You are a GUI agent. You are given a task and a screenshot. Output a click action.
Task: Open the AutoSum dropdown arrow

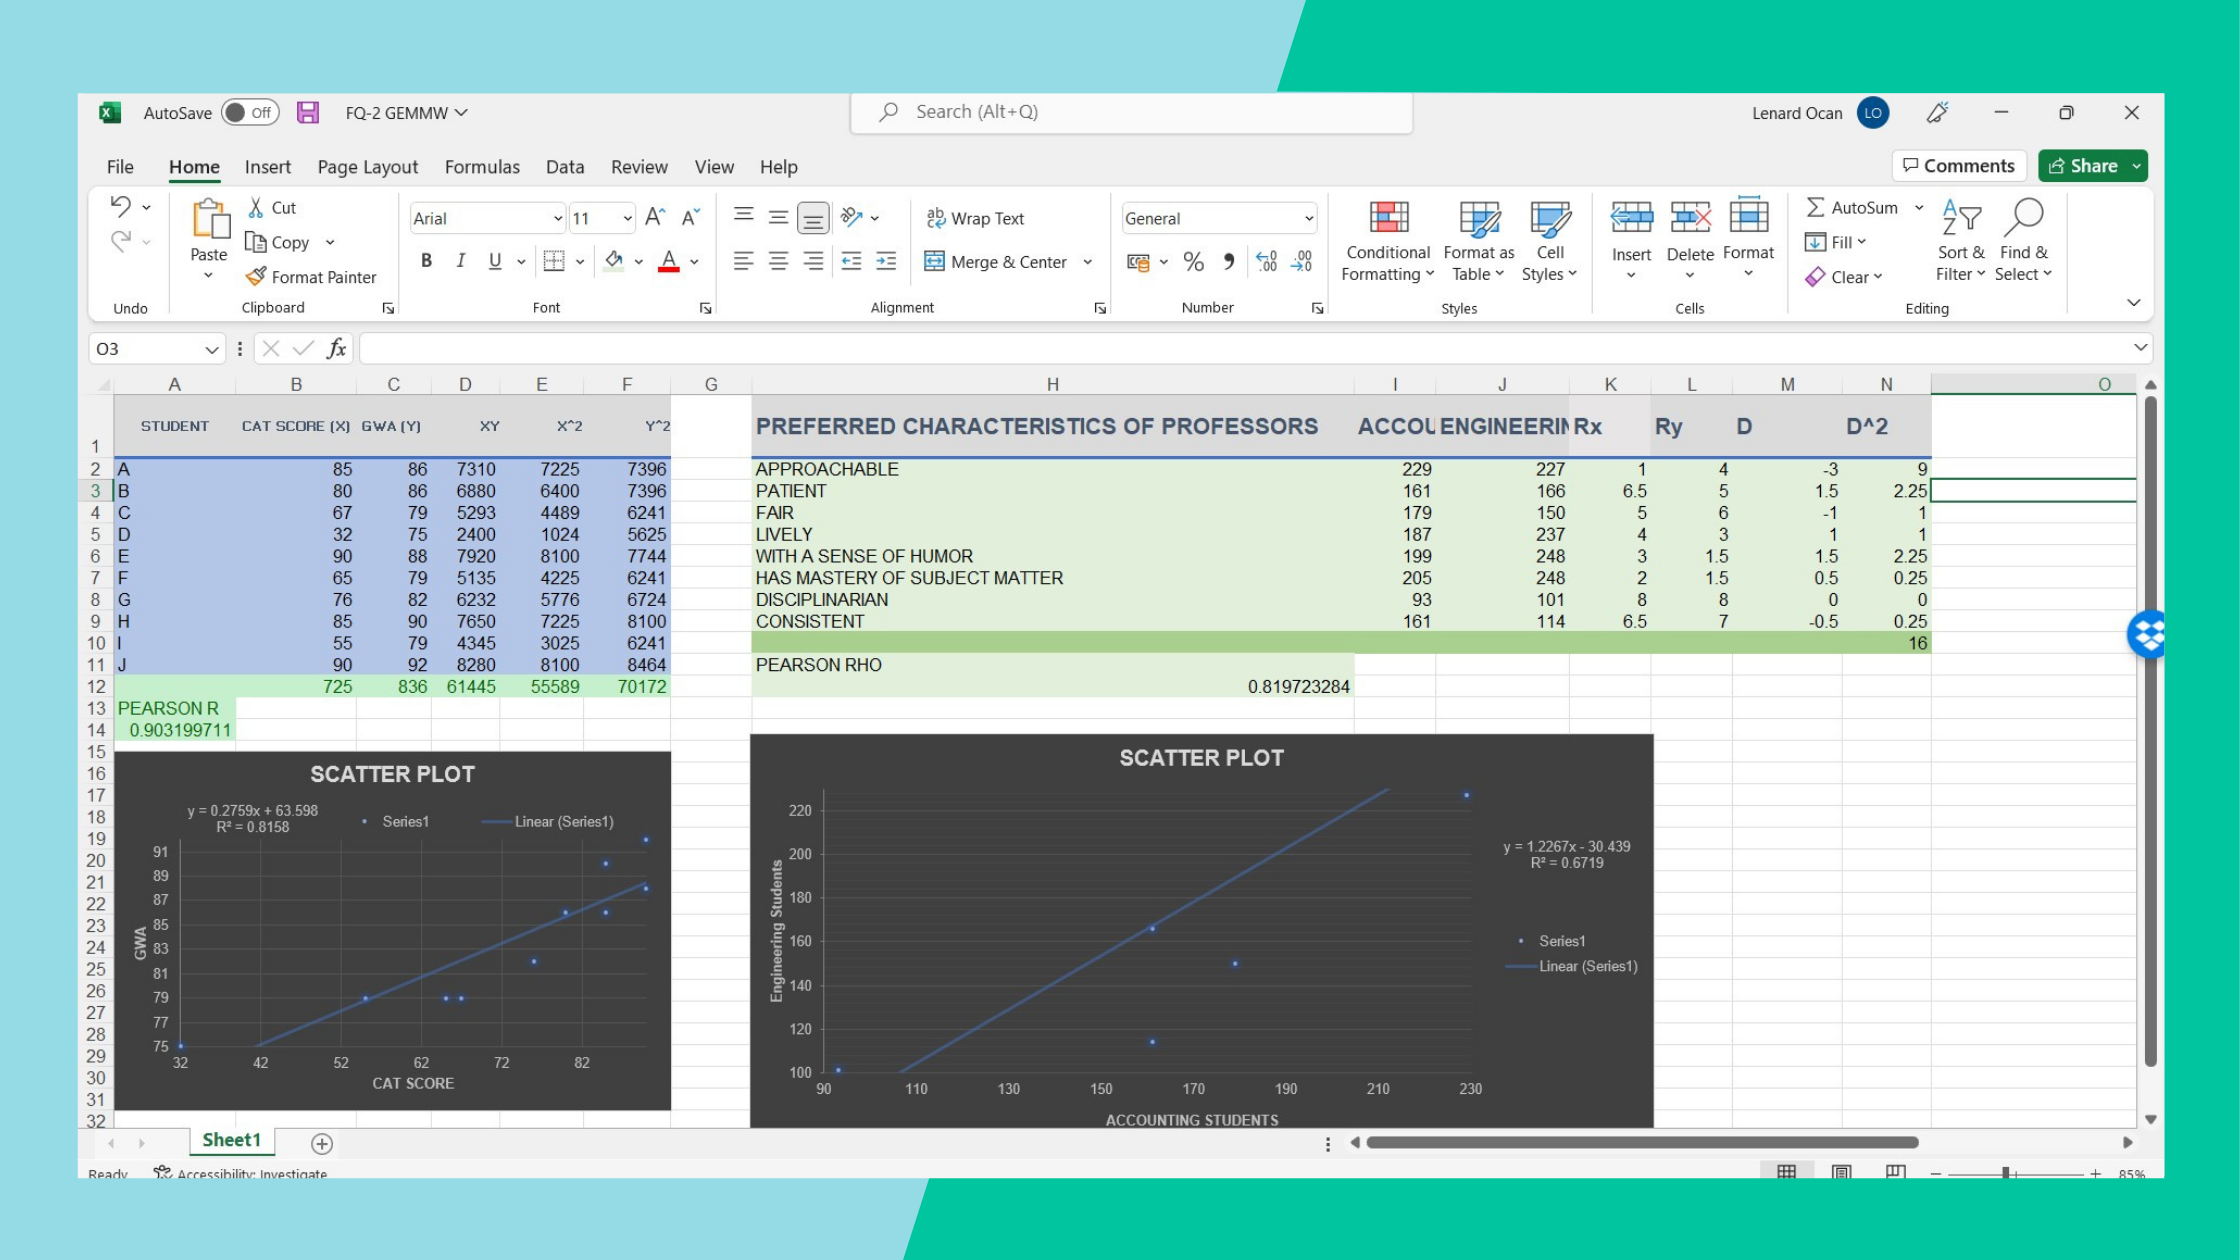tap(1919, 208)
